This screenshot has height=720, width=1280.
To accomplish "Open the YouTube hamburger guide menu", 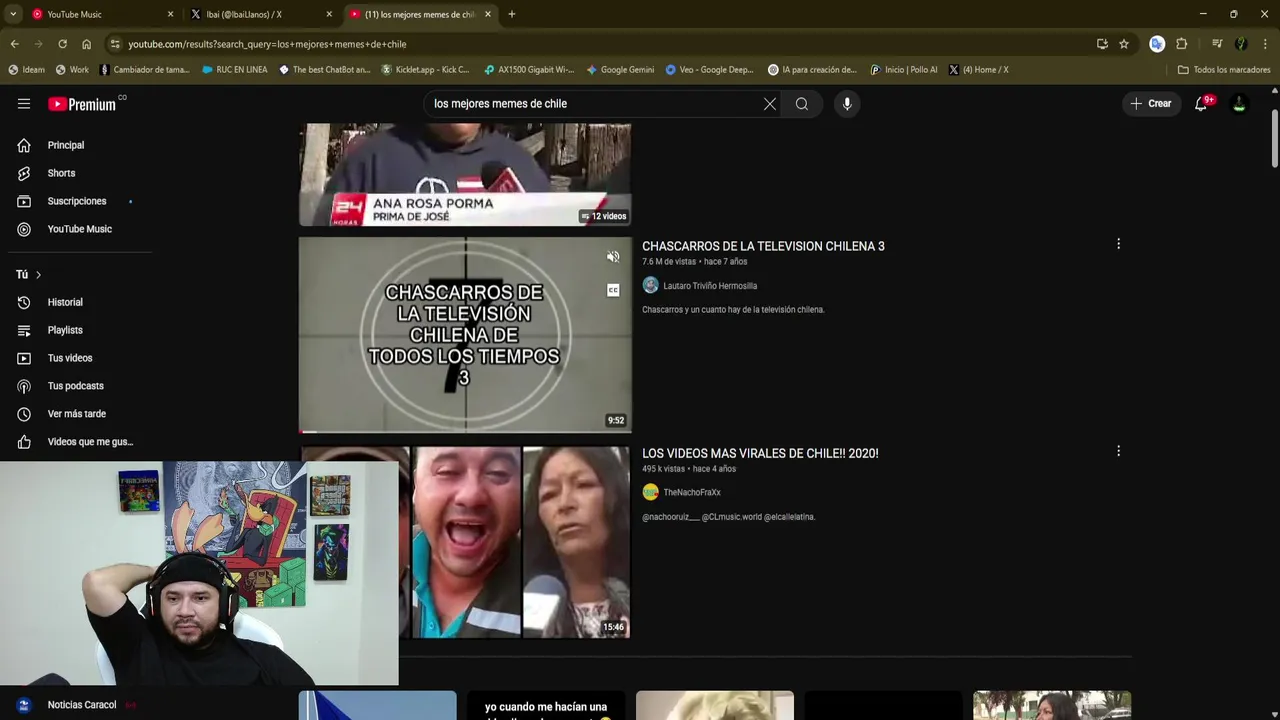I will (24, 104).
